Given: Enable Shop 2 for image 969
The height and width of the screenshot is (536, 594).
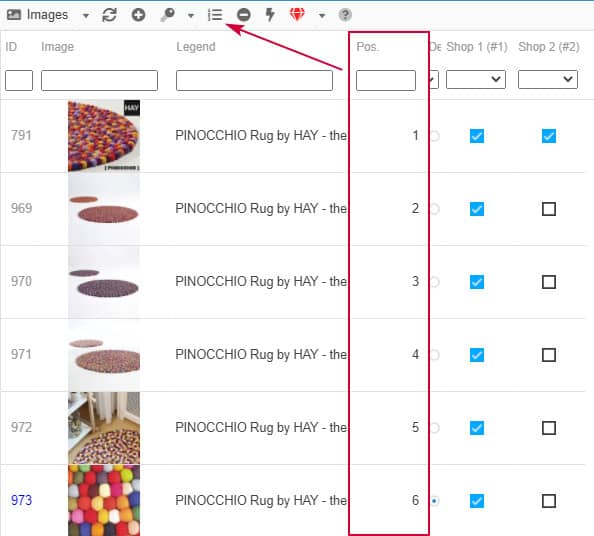Looking at the screenshot, I should 549,209.
